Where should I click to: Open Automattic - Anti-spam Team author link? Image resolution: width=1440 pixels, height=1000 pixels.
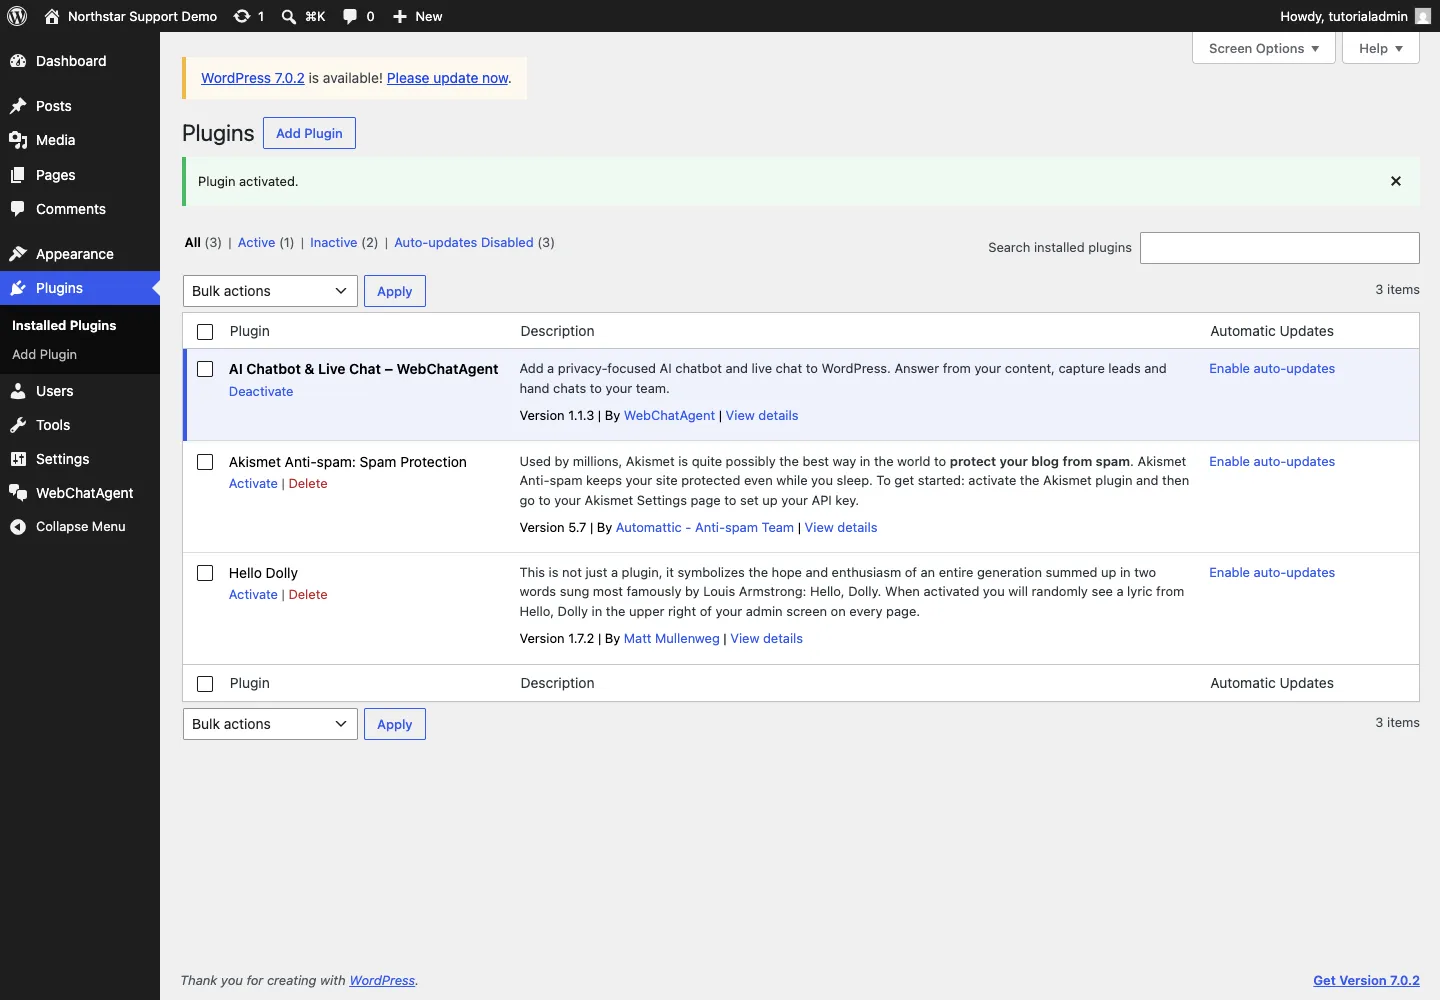click(x=705, y=527)
